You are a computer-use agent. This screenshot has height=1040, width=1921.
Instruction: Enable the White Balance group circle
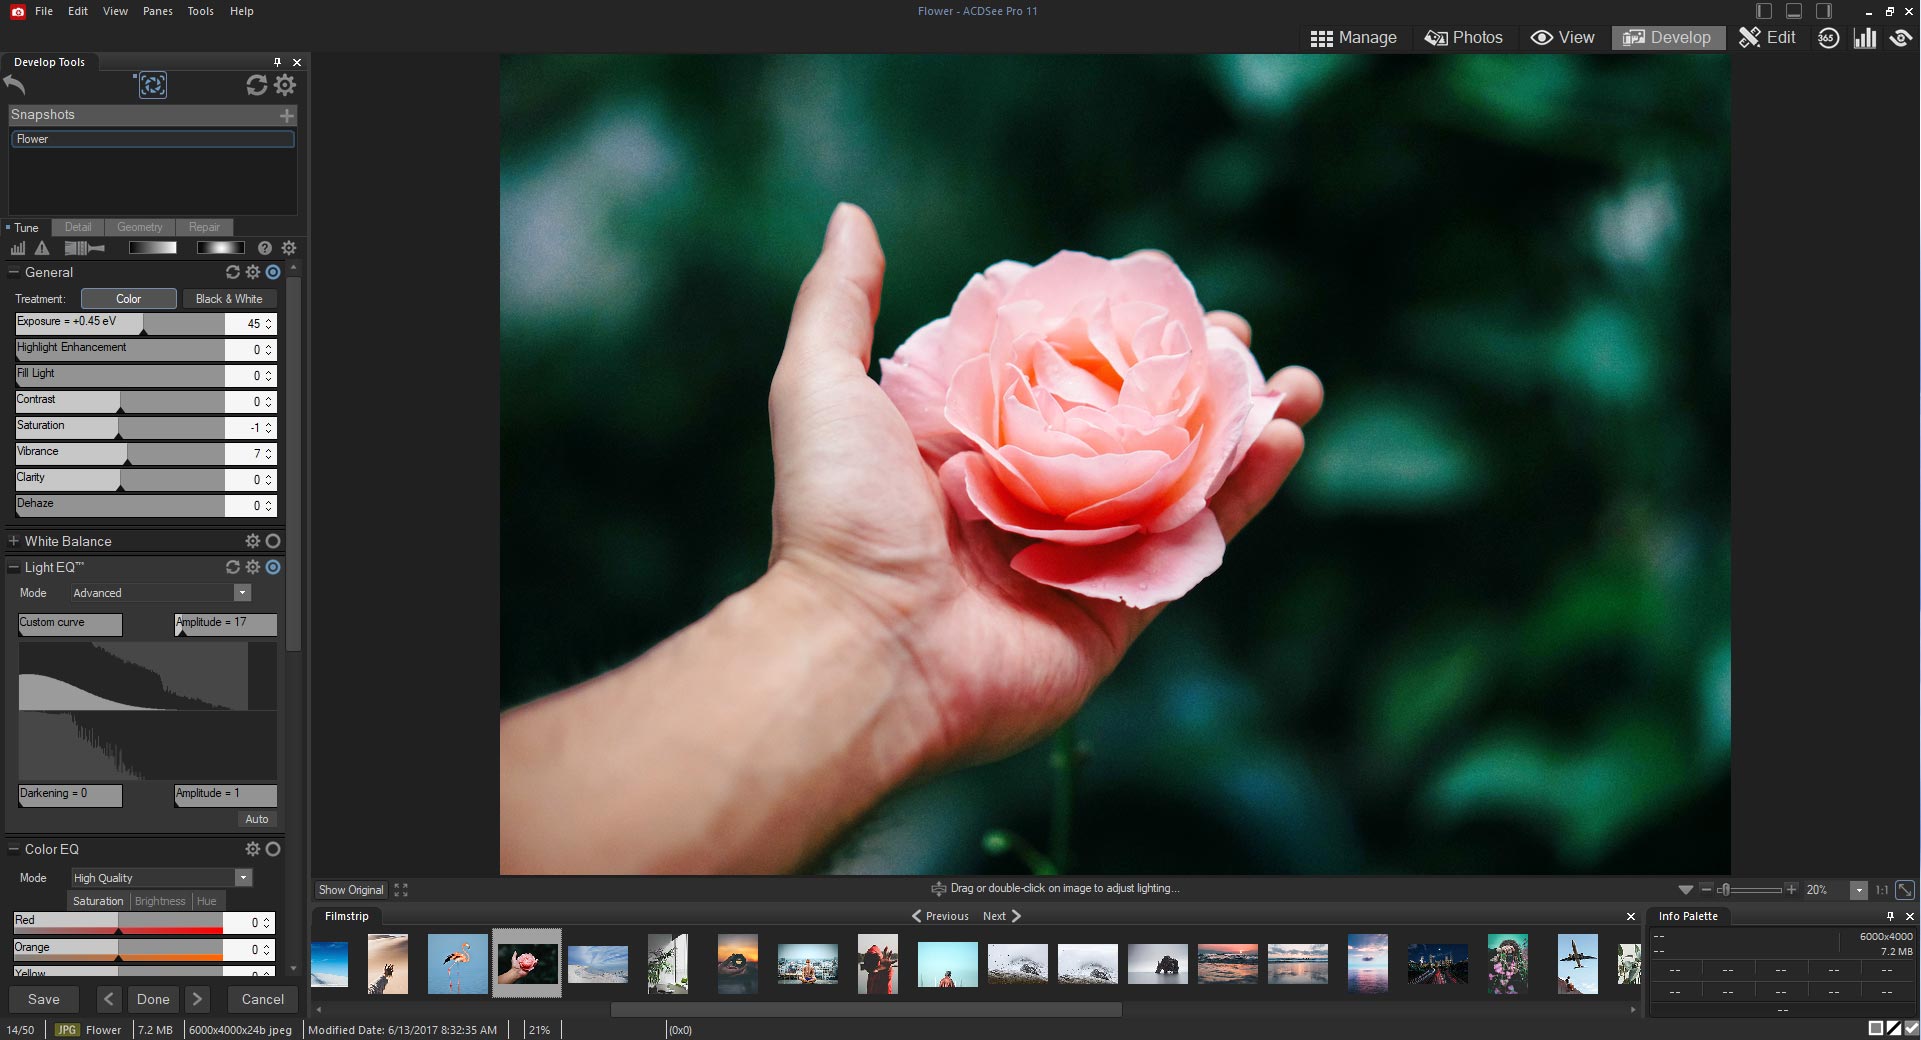(x=273, y=541)
